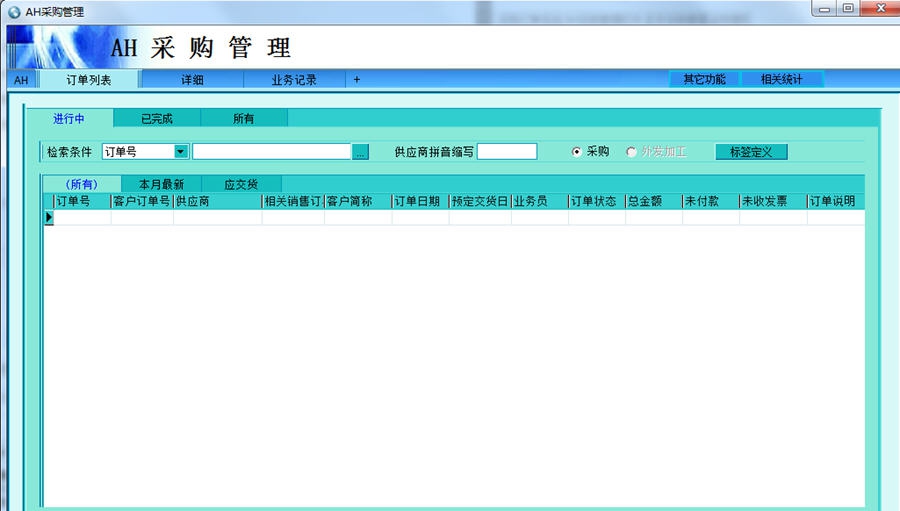Click the 订单状态 column header
The height and width of the screenshot is (511, 900).
pyautogui.click(x=596, y=202)
